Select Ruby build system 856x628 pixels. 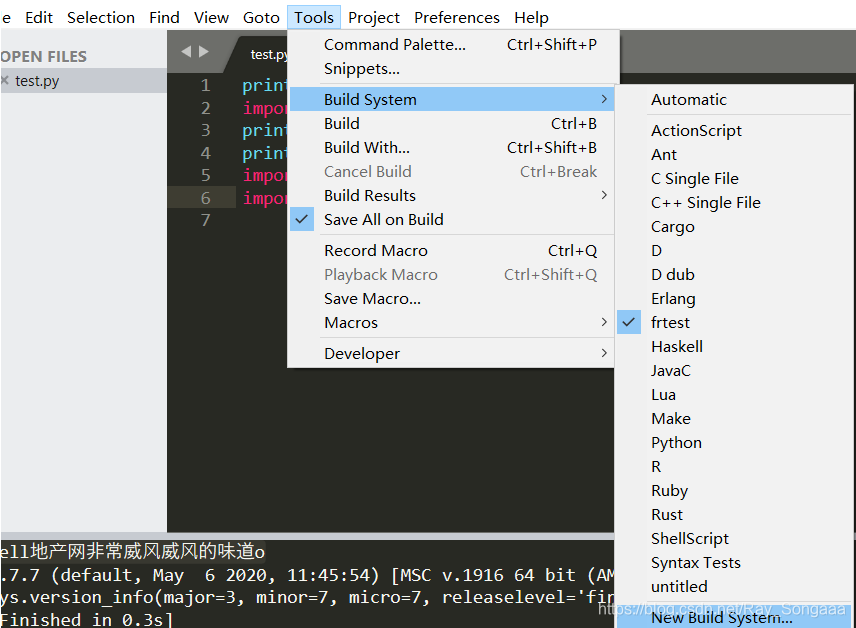[x=734, y=491]
